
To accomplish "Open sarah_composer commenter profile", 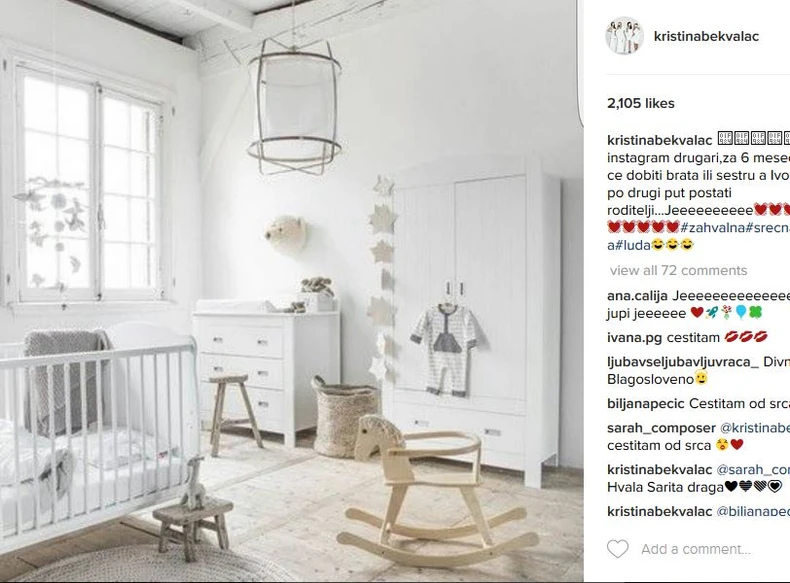I will click(x=661, y=428).
